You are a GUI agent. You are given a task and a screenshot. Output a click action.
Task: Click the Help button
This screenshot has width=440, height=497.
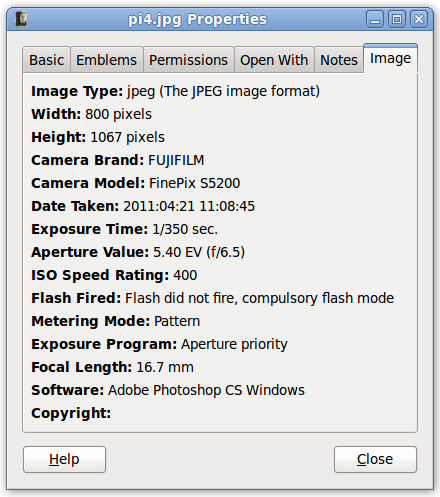pyautogui.click(x=64, y=459)
